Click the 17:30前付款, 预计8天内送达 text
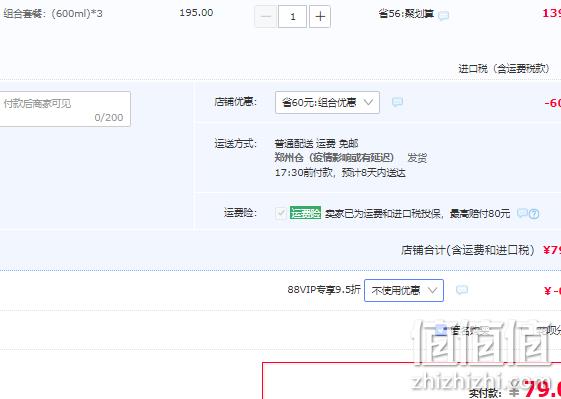The height and width of the screenshot is (399, 561). pos(340,173)
